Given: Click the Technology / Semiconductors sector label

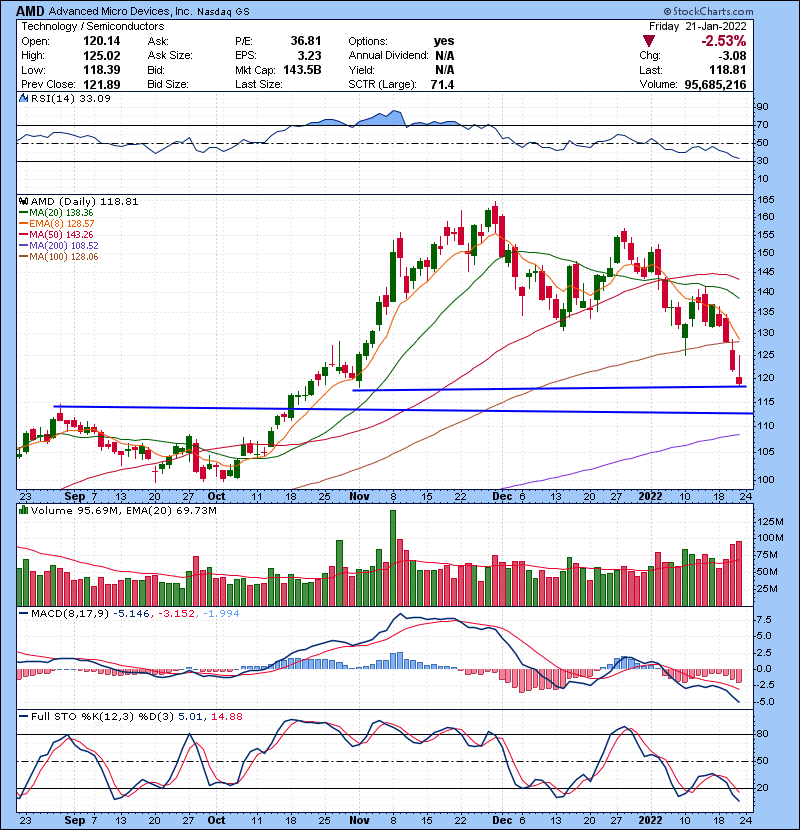Looking at the screenshot, I should [x=93, y=26].
